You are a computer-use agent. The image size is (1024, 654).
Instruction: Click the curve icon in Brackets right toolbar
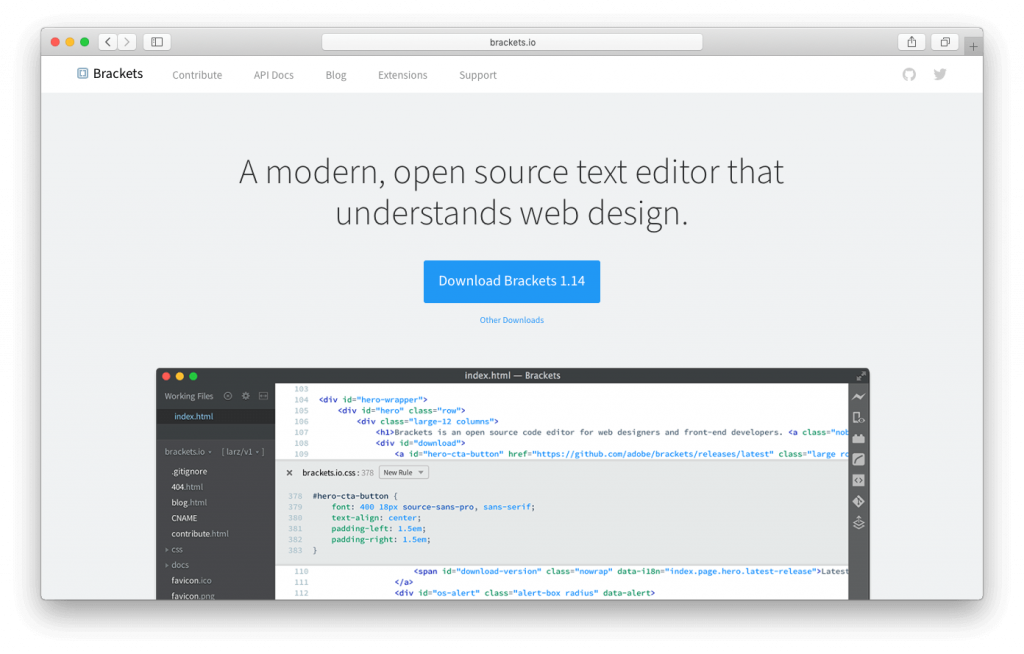[x=859, y=459]
